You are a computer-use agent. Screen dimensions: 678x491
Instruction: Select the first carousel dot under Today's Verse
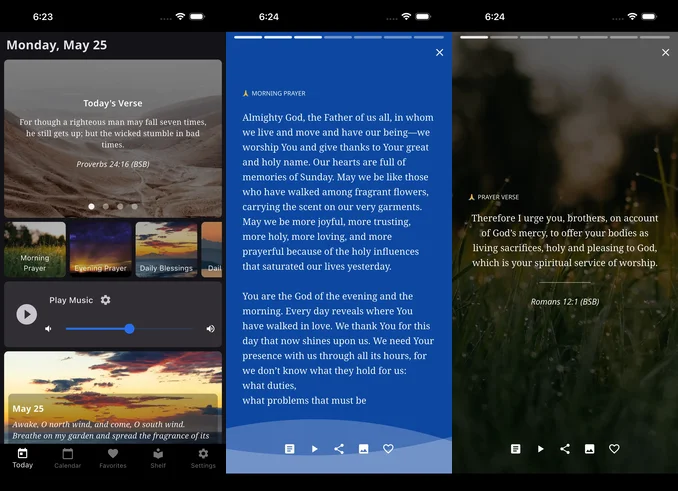[91, 207]
